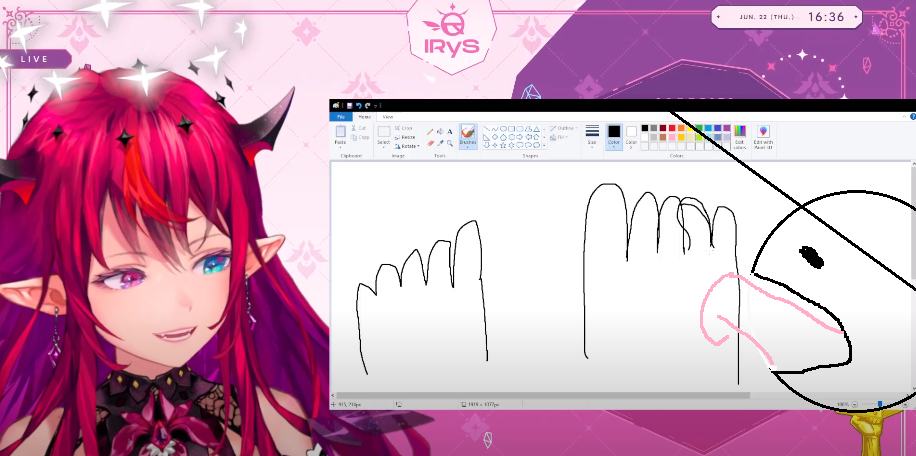Click the zoom out minus button
Screen dimensions: 916x456
[855, 404]
